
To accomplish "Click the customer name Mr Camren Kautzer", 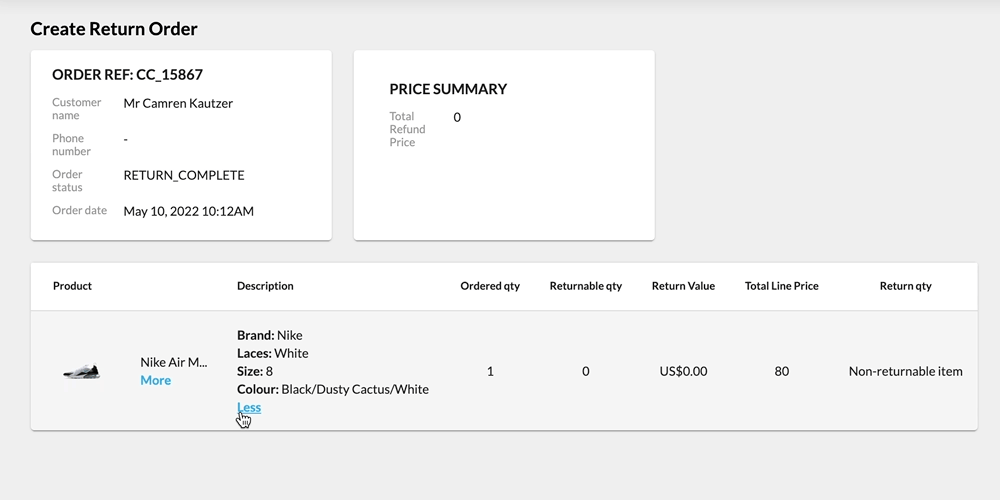I will tap(178, 103).
